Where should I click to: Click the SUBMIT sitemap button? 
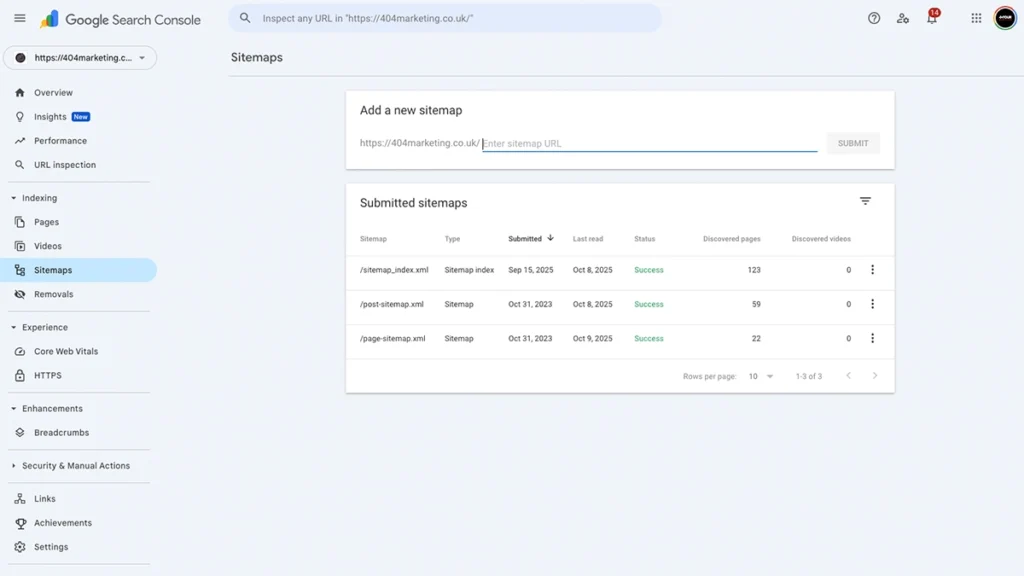(852, 143)
